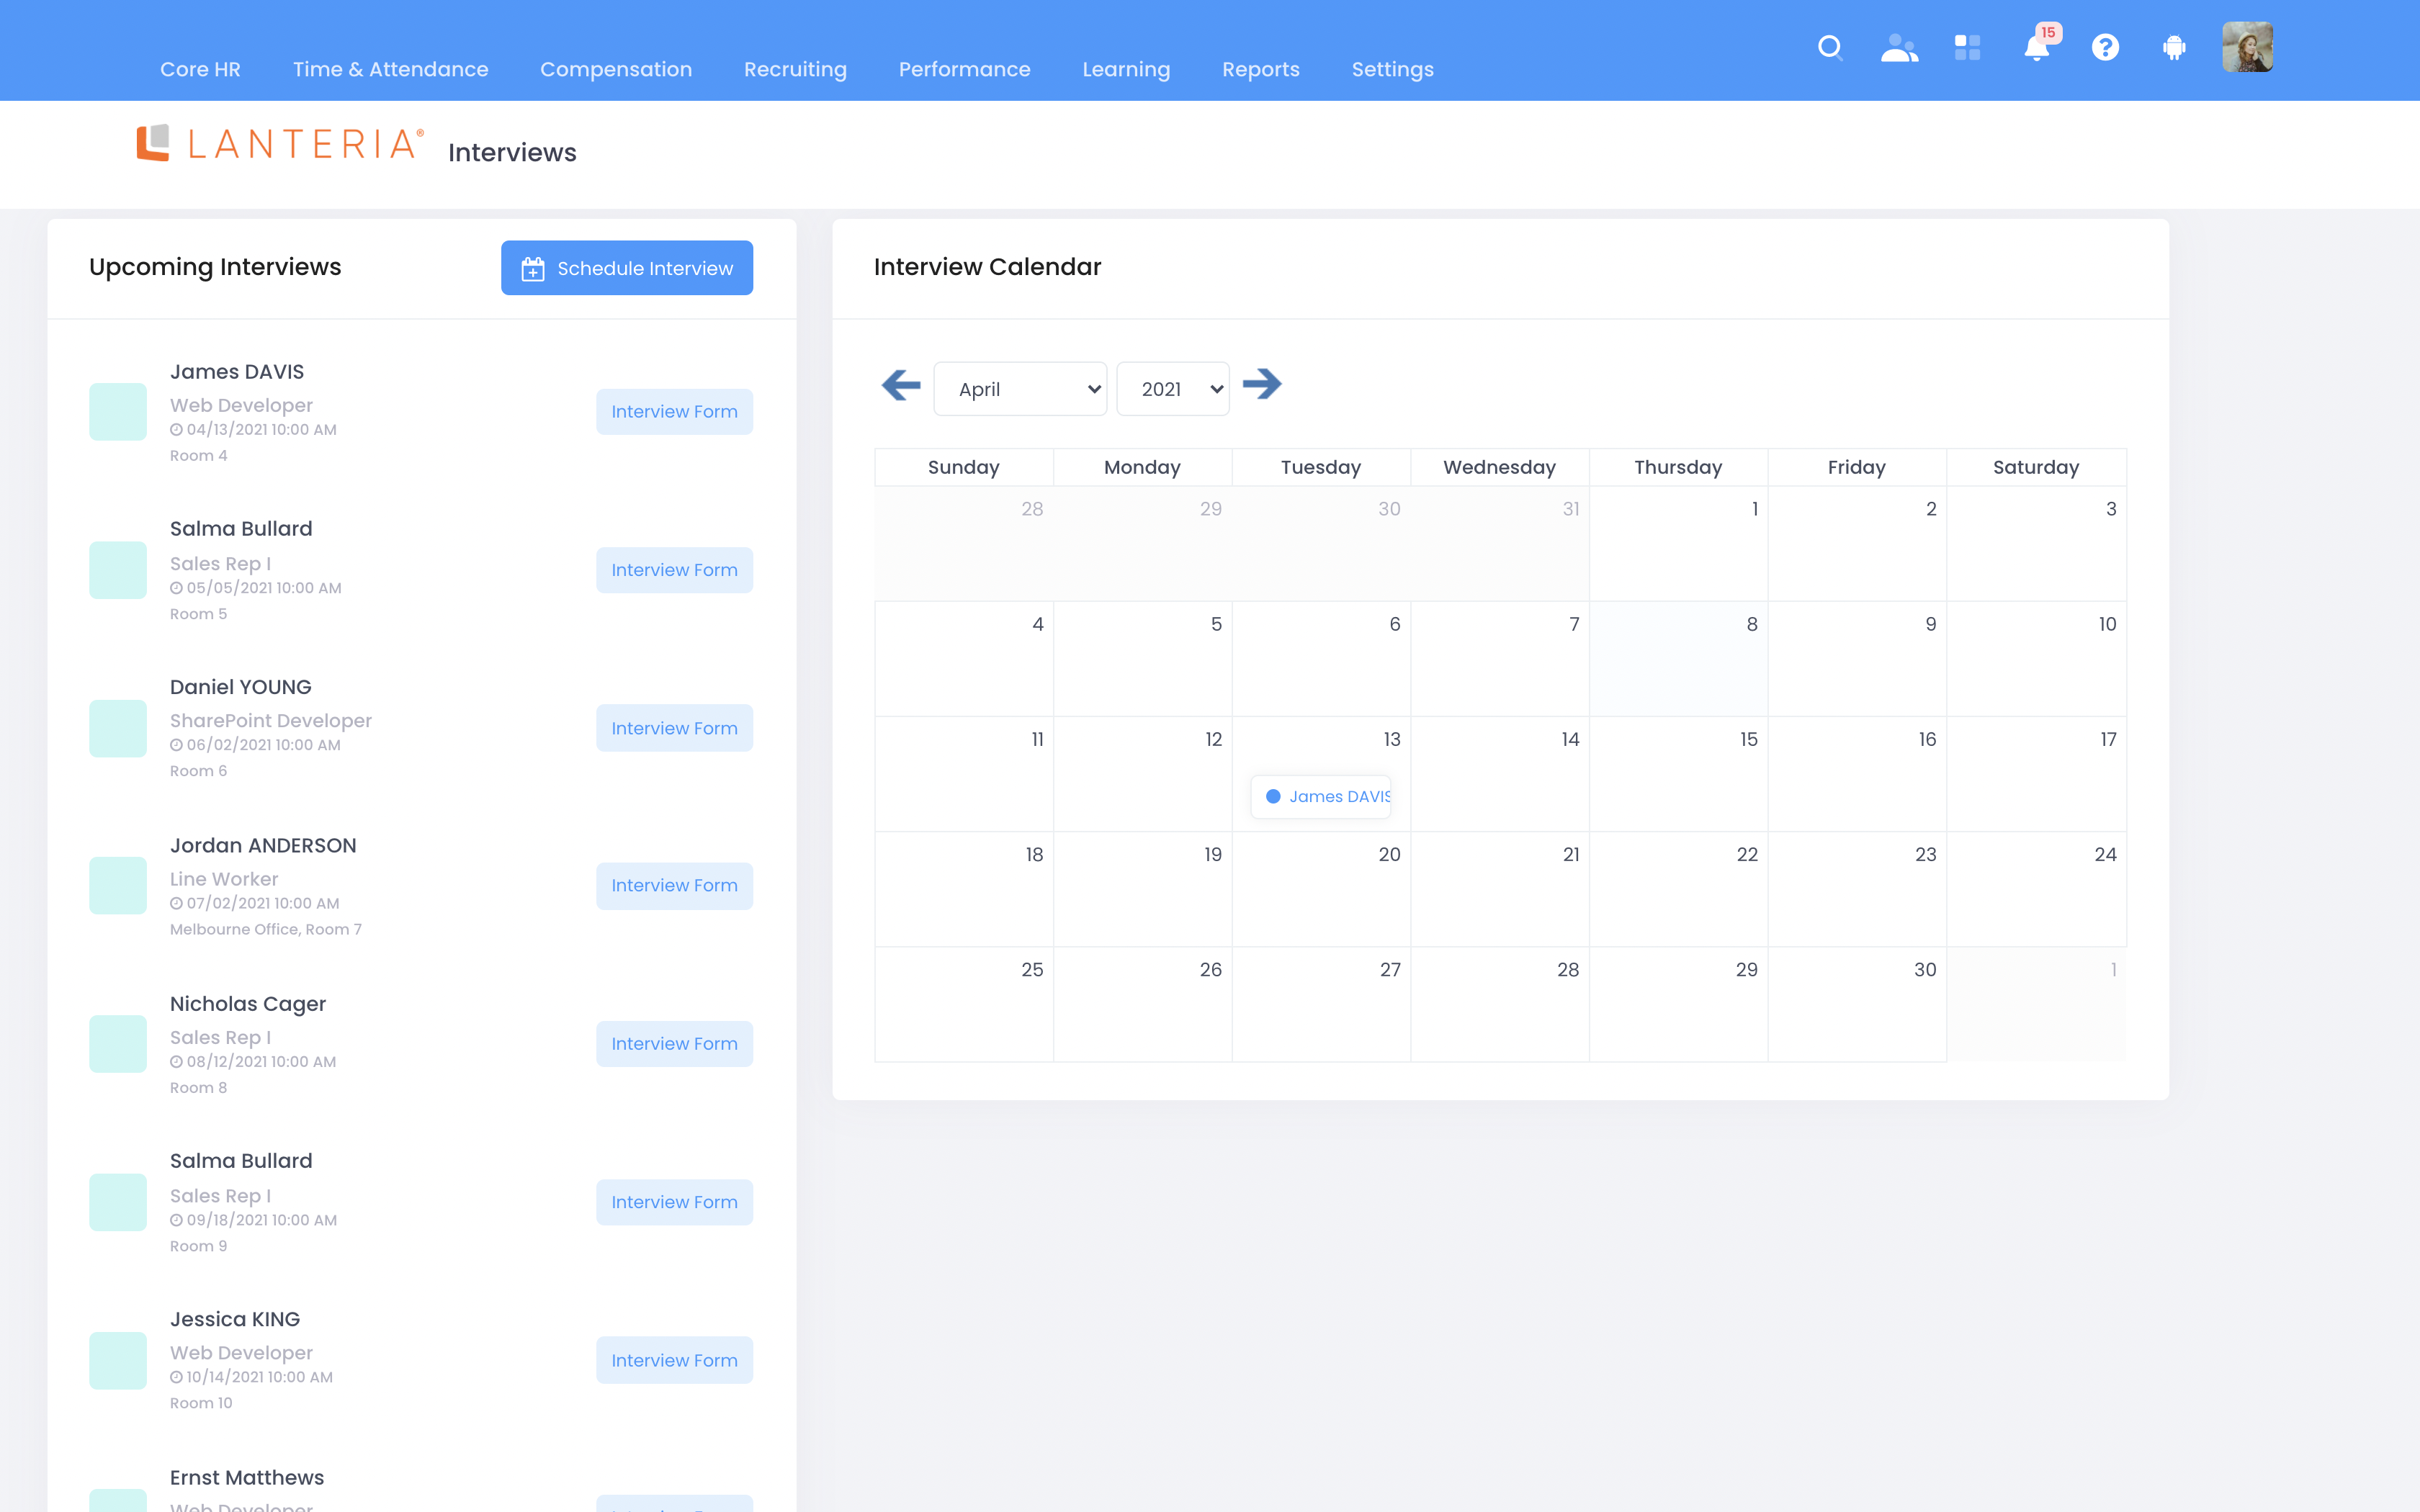Go to next month with right arrow
2420x1512 pixels.
[x=1262, y=384]
